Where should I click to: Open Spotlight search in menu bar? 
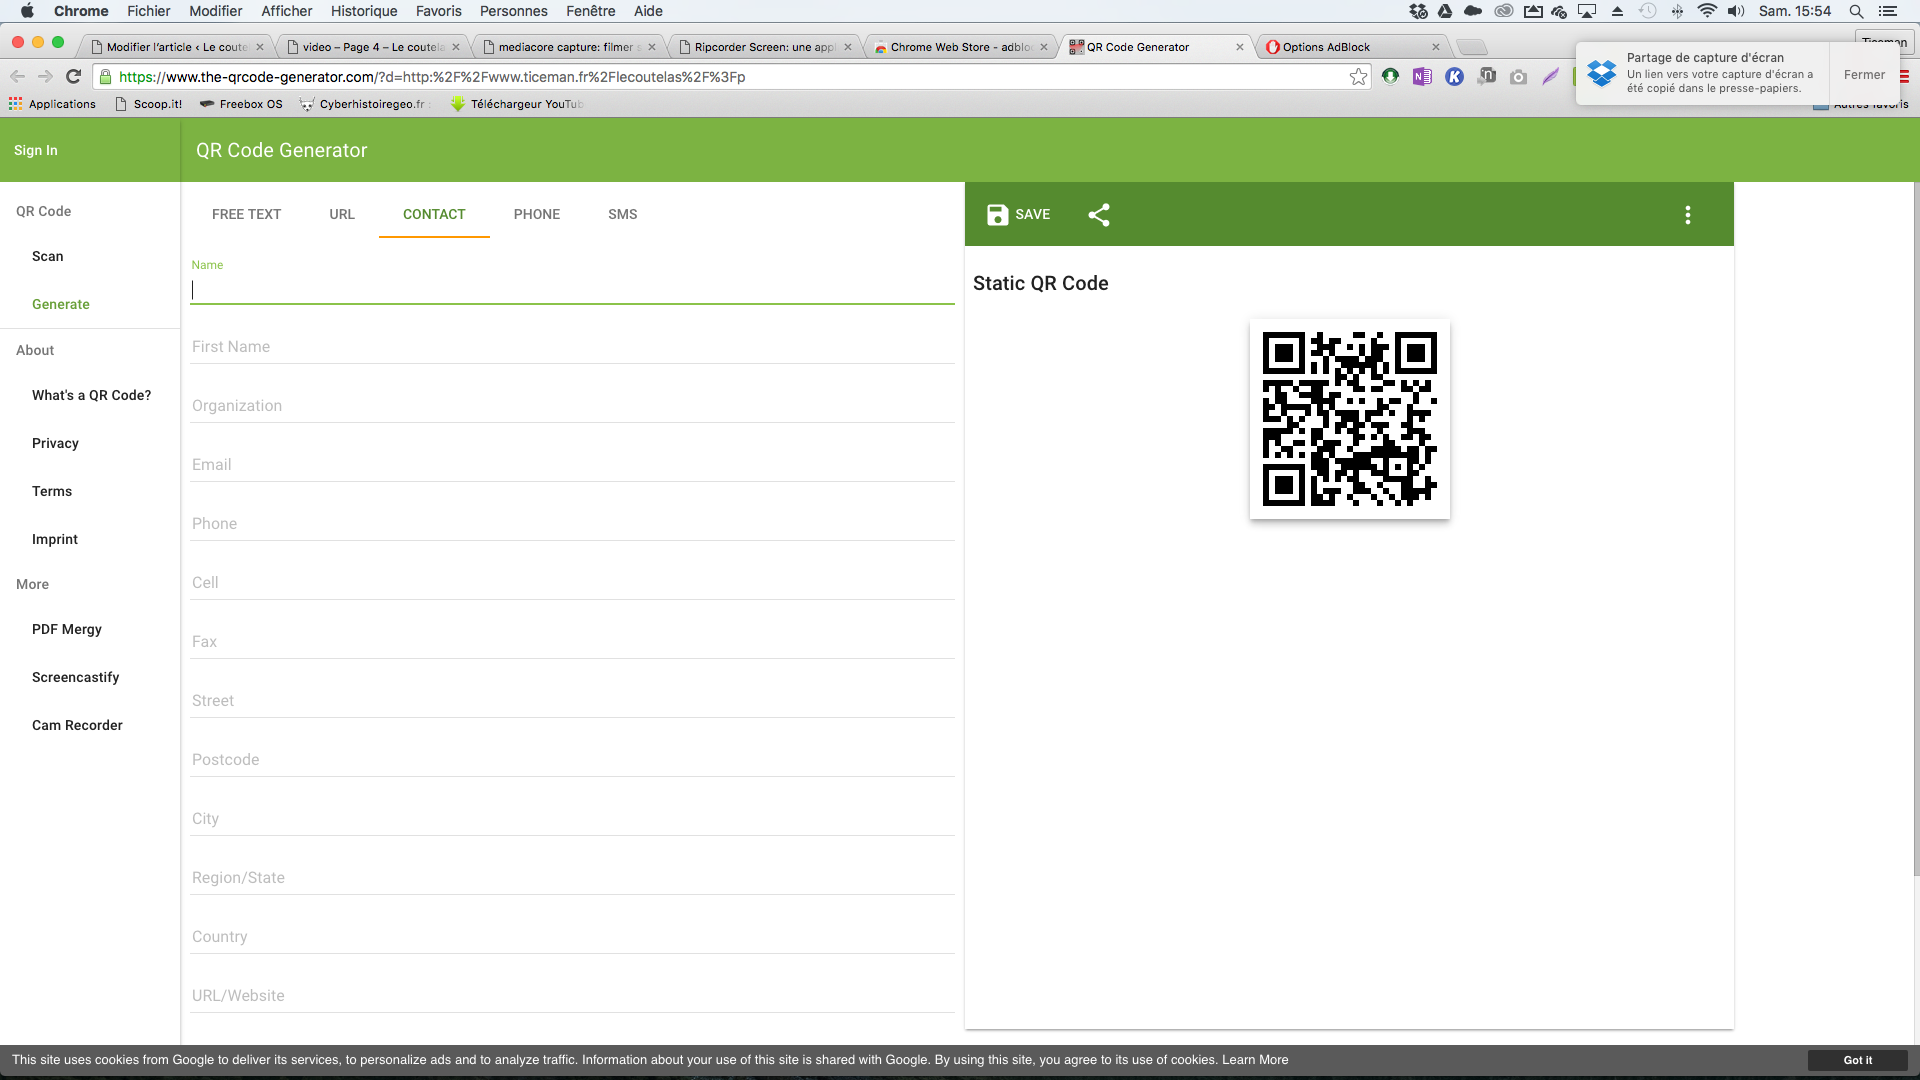[x=1856, y=11]
